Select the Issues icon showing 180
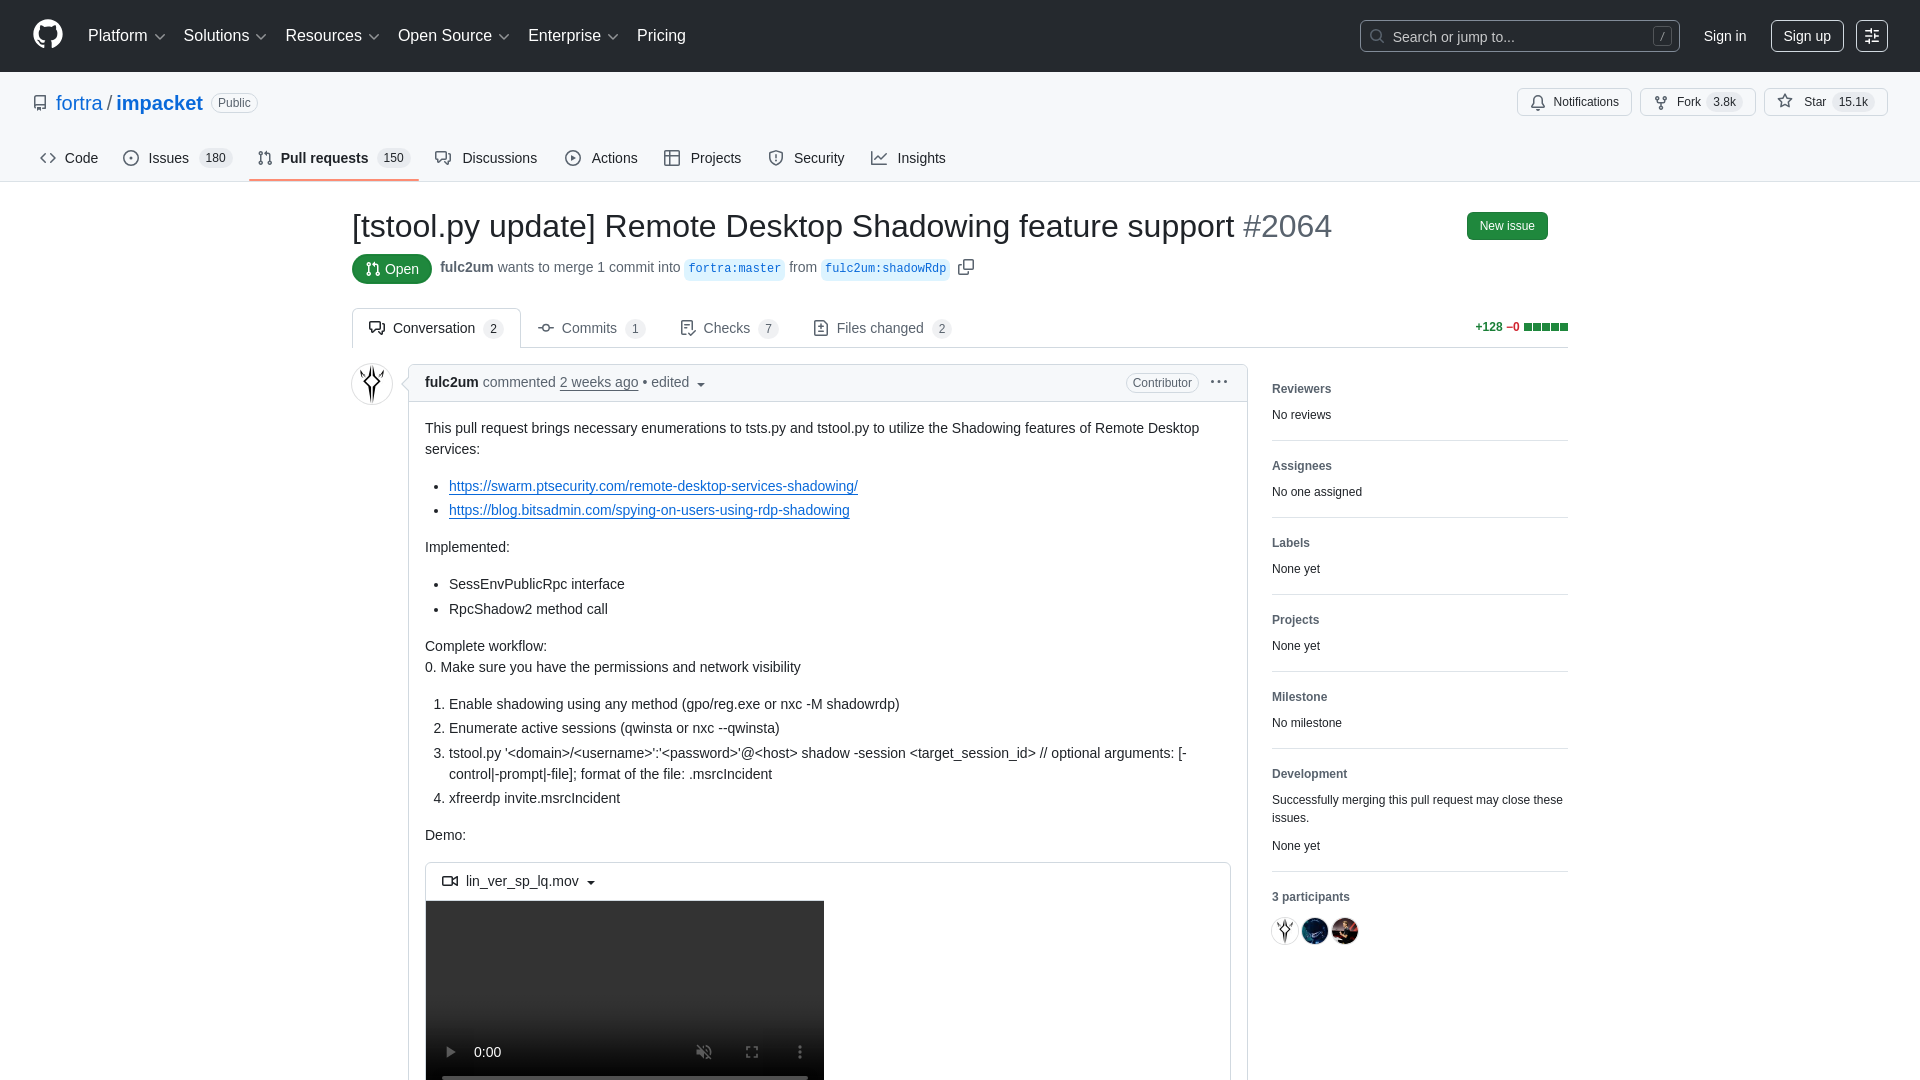Viewport: 1920px width, 1080px height. [x=131, y=158]
